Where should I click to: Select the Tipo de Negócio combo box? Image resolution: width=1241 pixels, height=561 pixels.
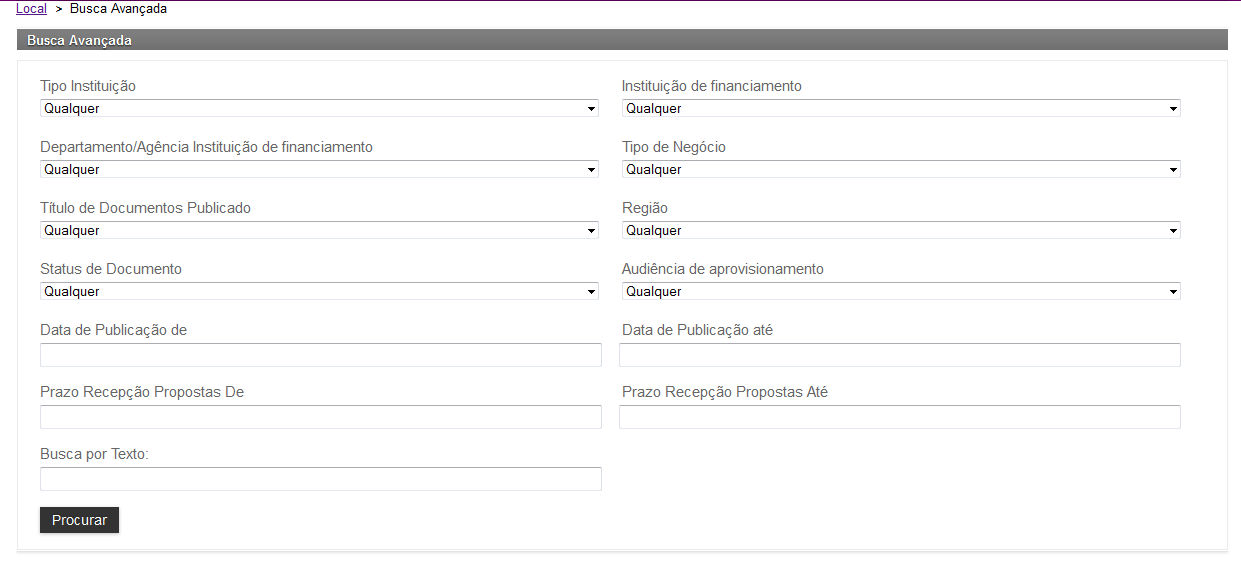click(x=900, y=169)
